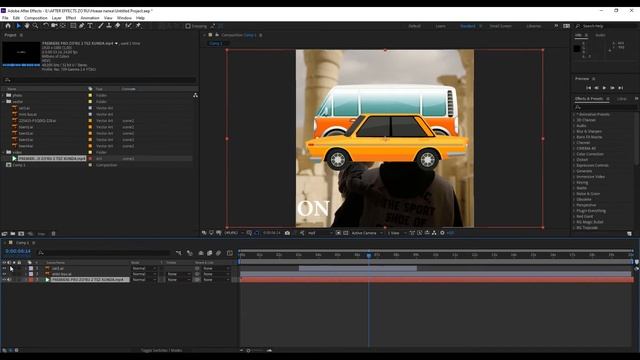Open the Graph Editor in timeline
Image resolution: width=640 pixels, height=360 pixels.
(230, 253)
